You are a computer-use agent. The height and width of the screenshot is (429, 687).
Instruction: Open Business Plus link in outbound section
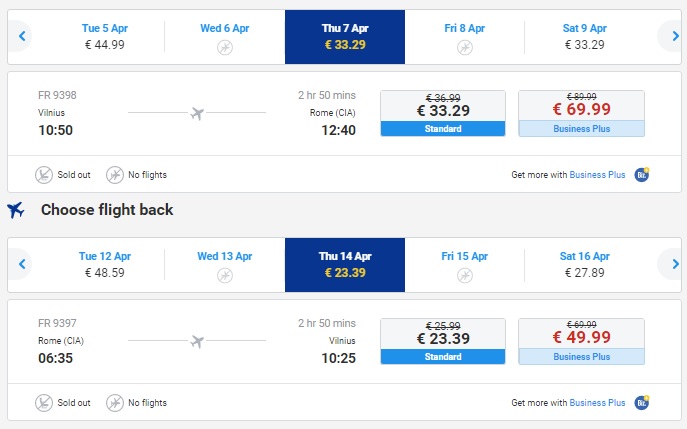tap(597, 175)
